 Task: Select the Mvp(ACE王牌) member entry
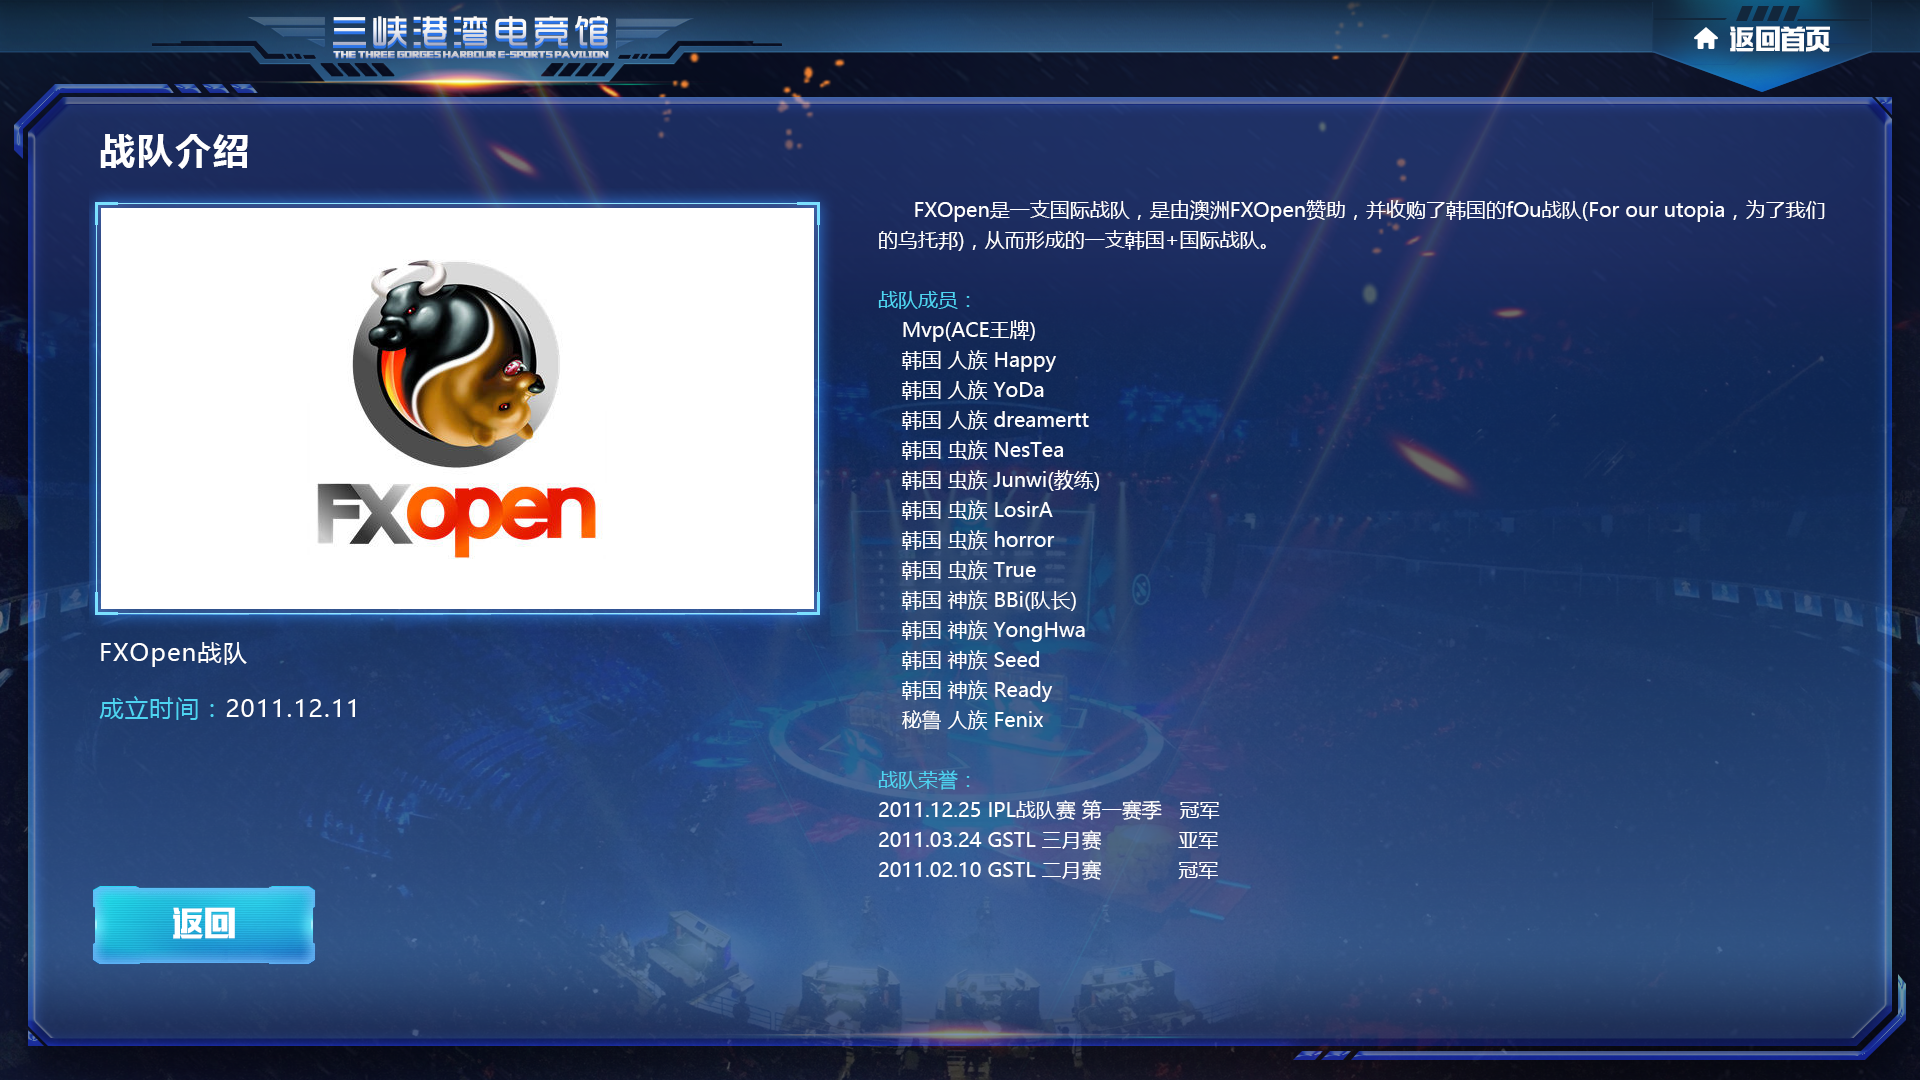968,330
